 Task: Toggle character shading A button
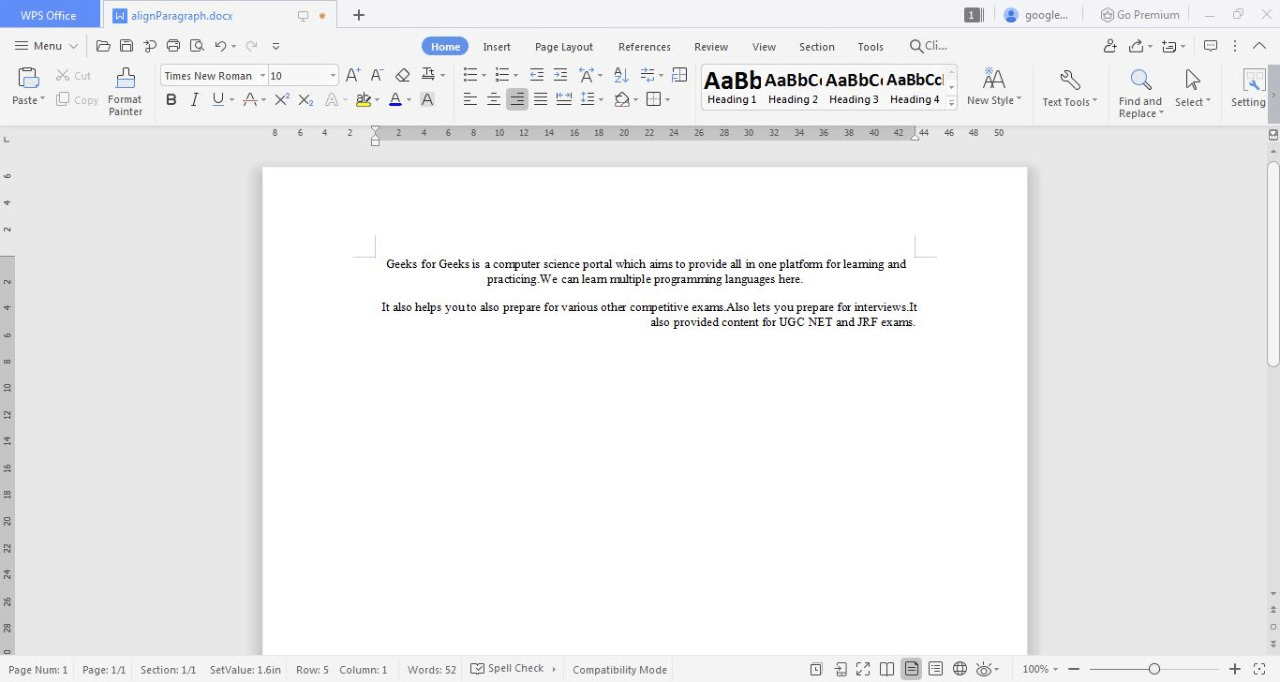tap(427, 99)
